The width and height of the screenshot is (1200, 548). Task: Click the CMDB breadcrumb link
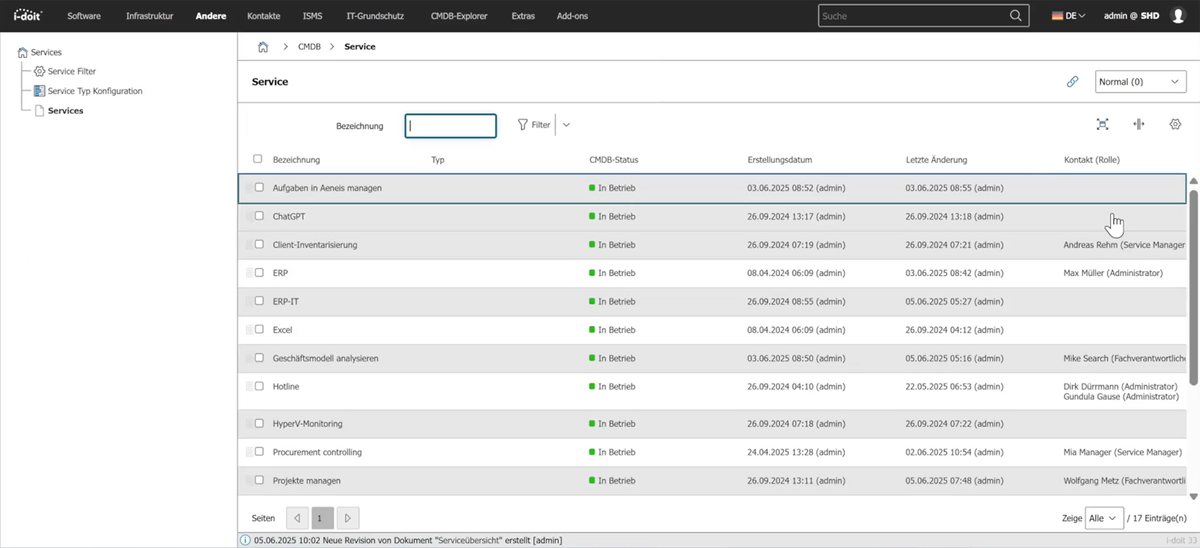309,47
